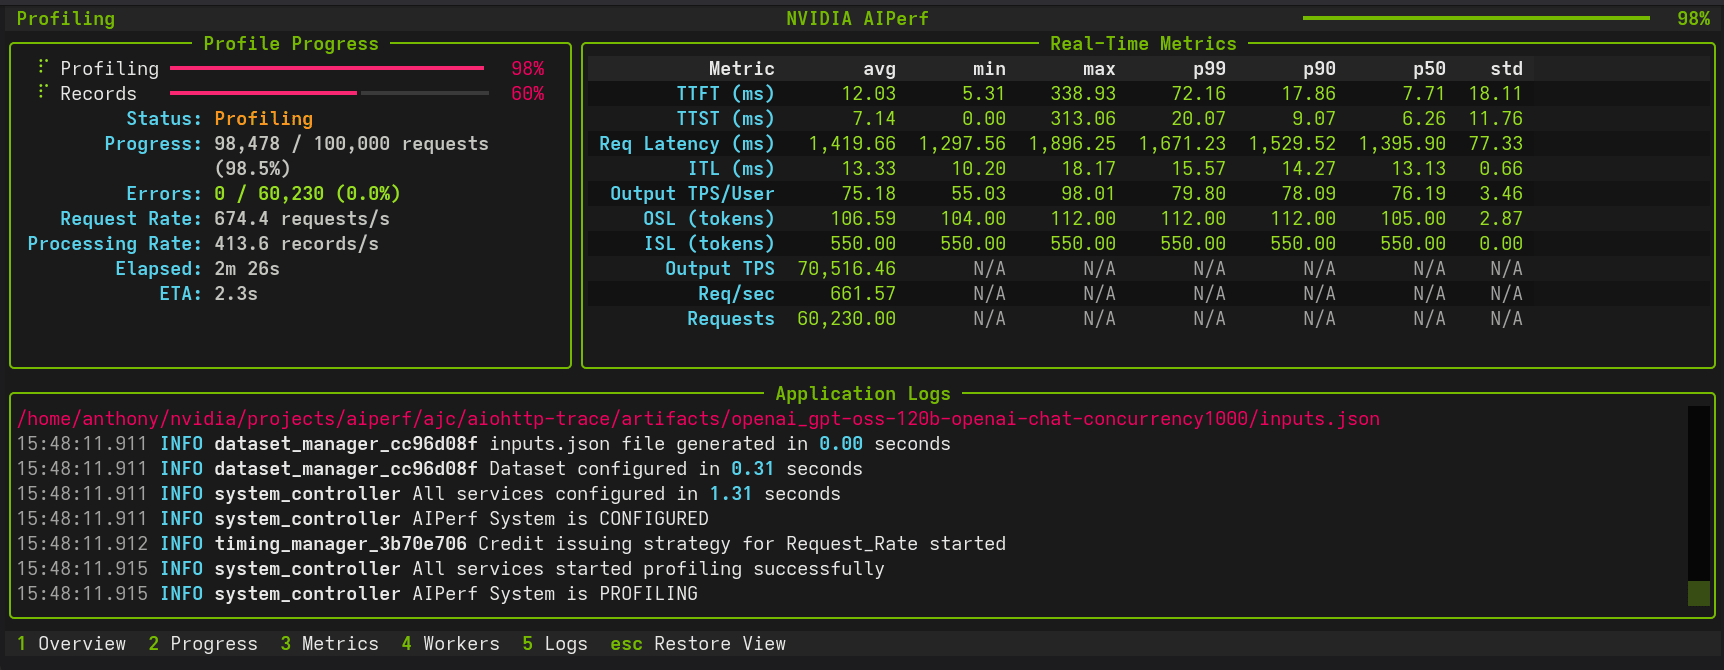The width and height of the screenshot is (1724, 670).
Task: Click the Records progress bar at 60%
Action: point(329,93)
